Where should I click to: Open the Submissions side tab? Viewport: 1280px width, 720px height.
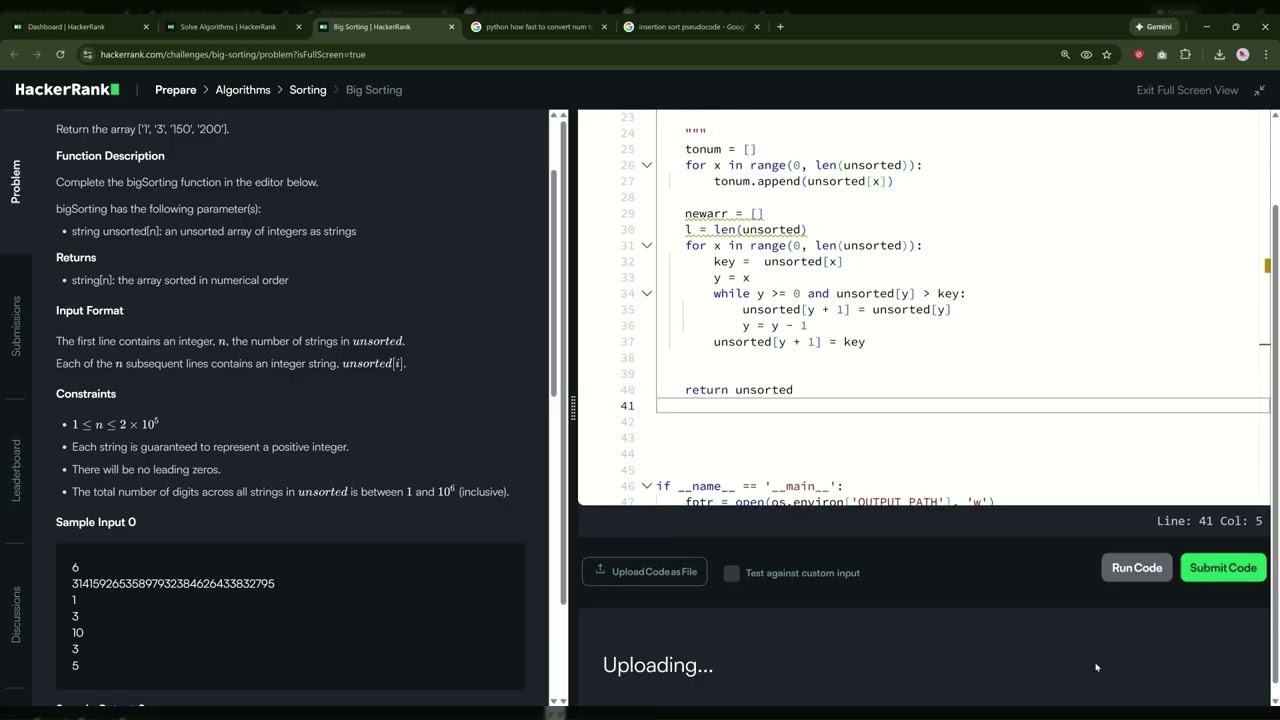15,326
